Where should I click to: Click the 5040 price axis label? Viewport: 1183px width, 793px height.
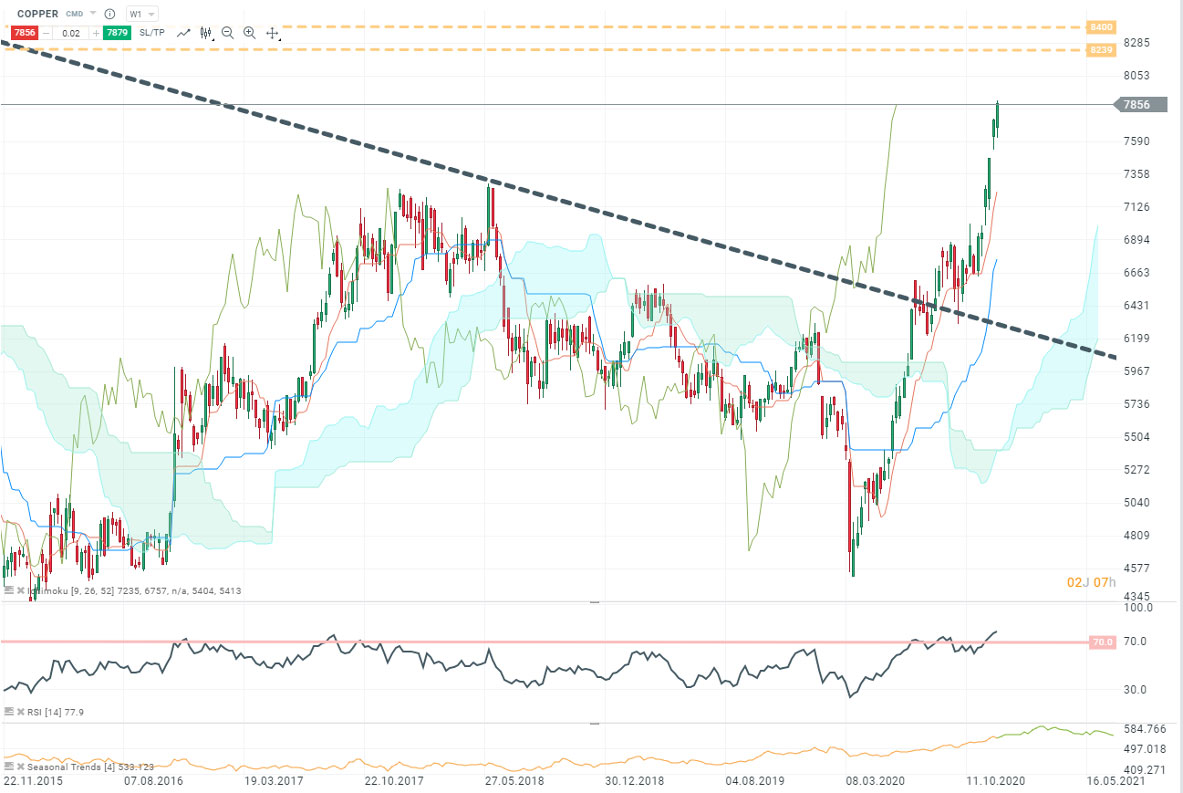(x=1136, y=503)
